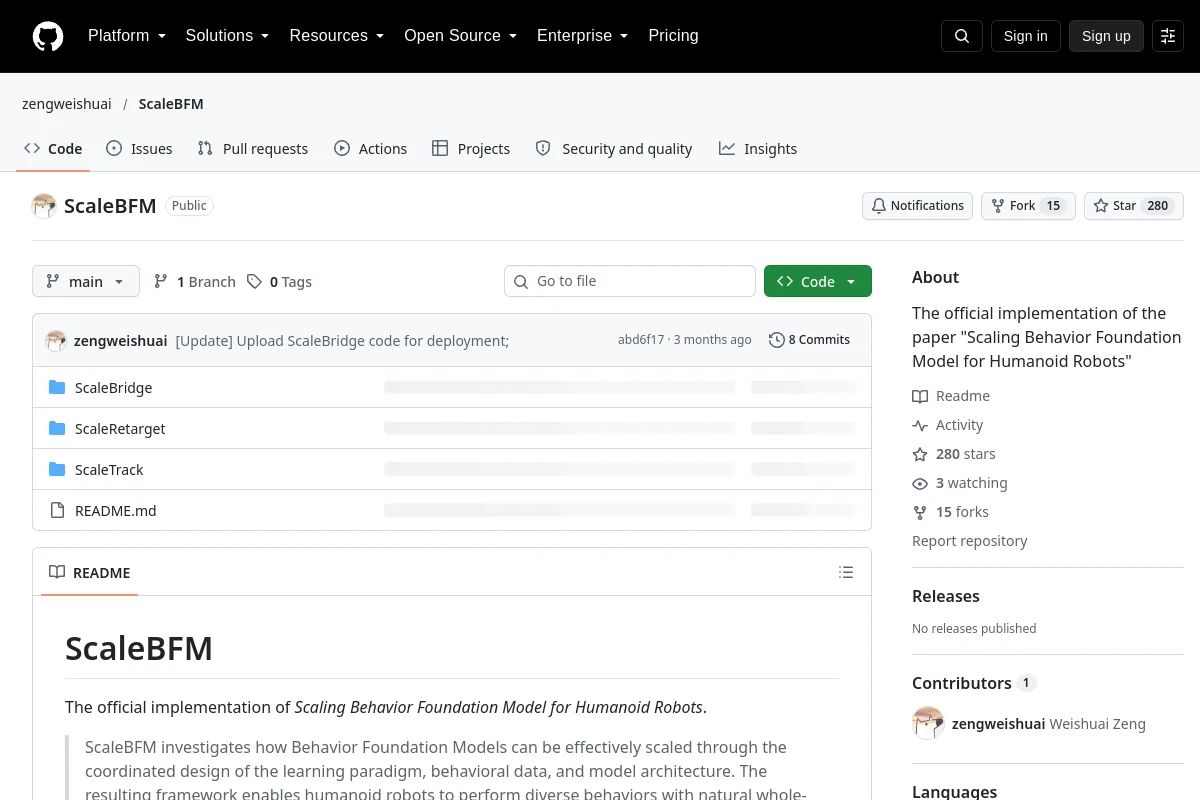Click the eye icon beside 3 watching
1200x800 pixels.
(x=920, y=483)
